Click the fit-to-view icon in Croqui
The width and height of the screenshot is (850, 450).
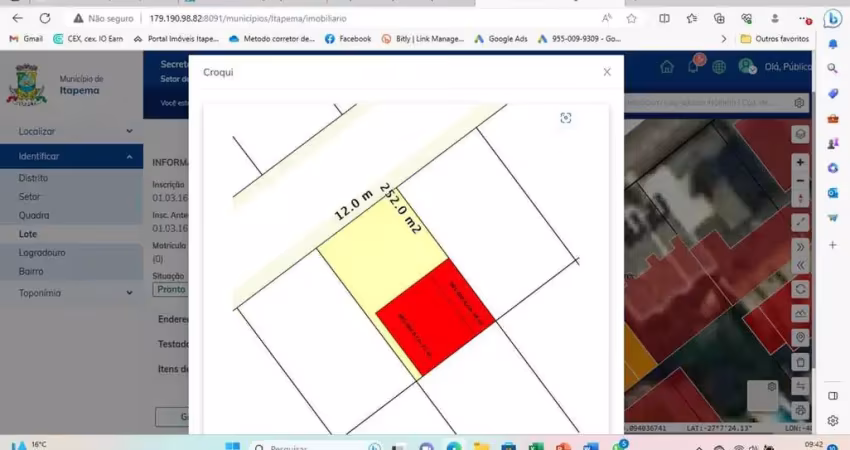(x=566, y=118)
